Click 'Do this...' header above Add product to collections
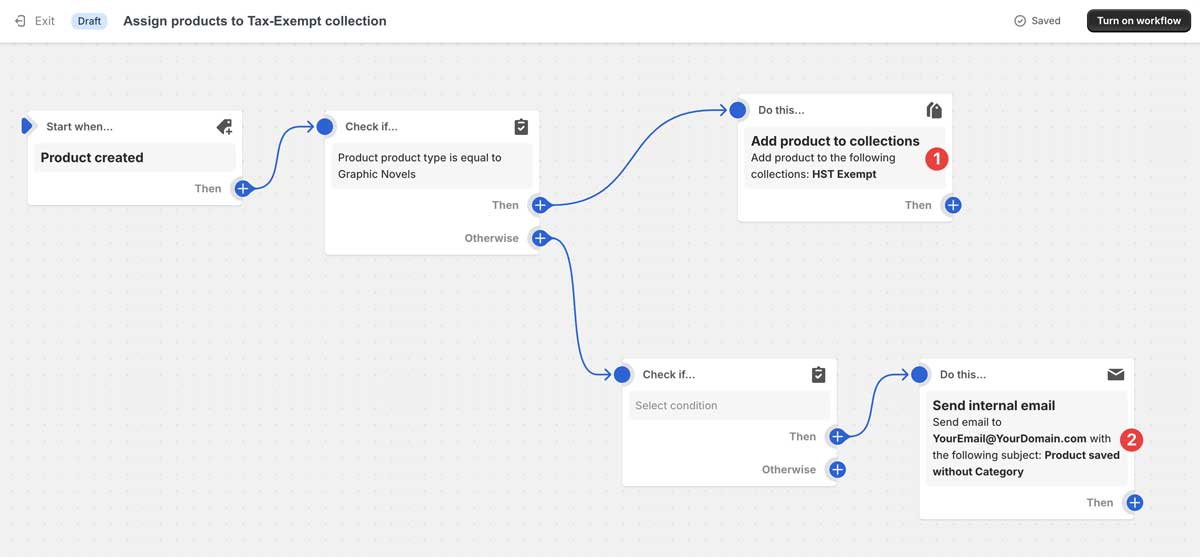The width and height of the screenshot is (1200, 557). pyautogui.click(x=781, y=110)
